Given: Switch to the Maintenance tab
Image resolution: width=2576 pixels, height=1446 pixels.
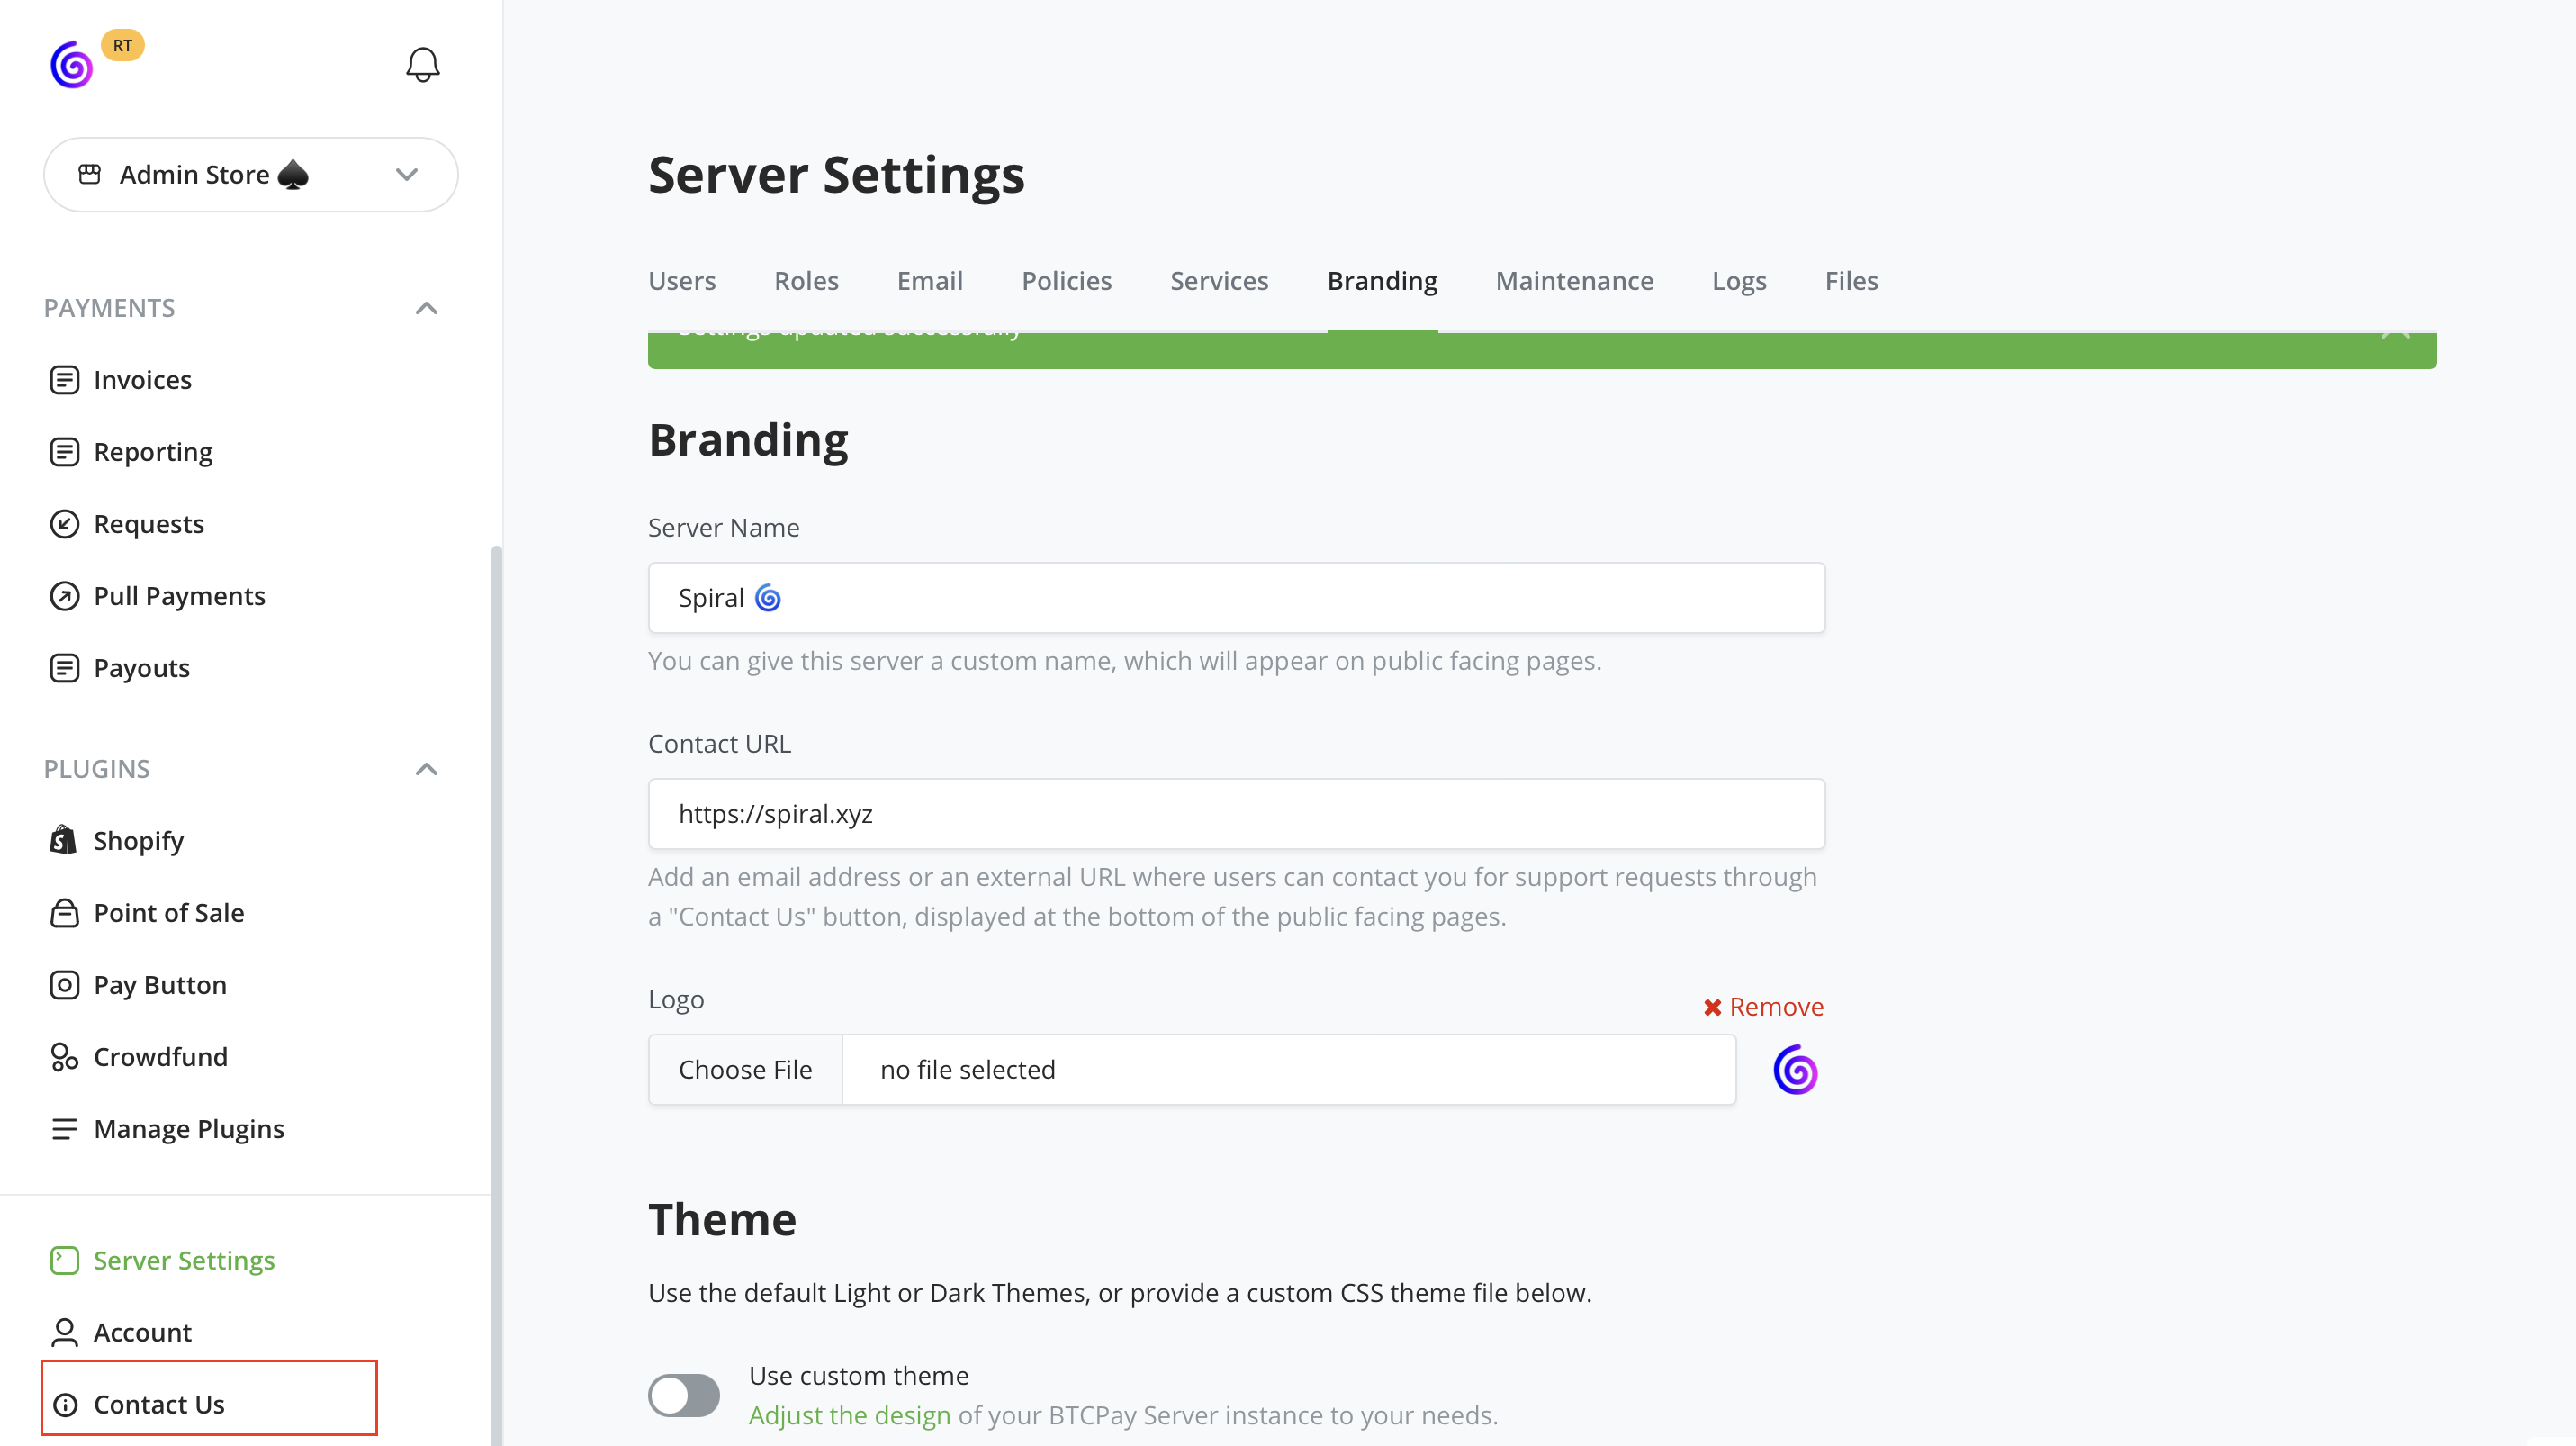Looking at the screenshot, I should coord(1574,281).
